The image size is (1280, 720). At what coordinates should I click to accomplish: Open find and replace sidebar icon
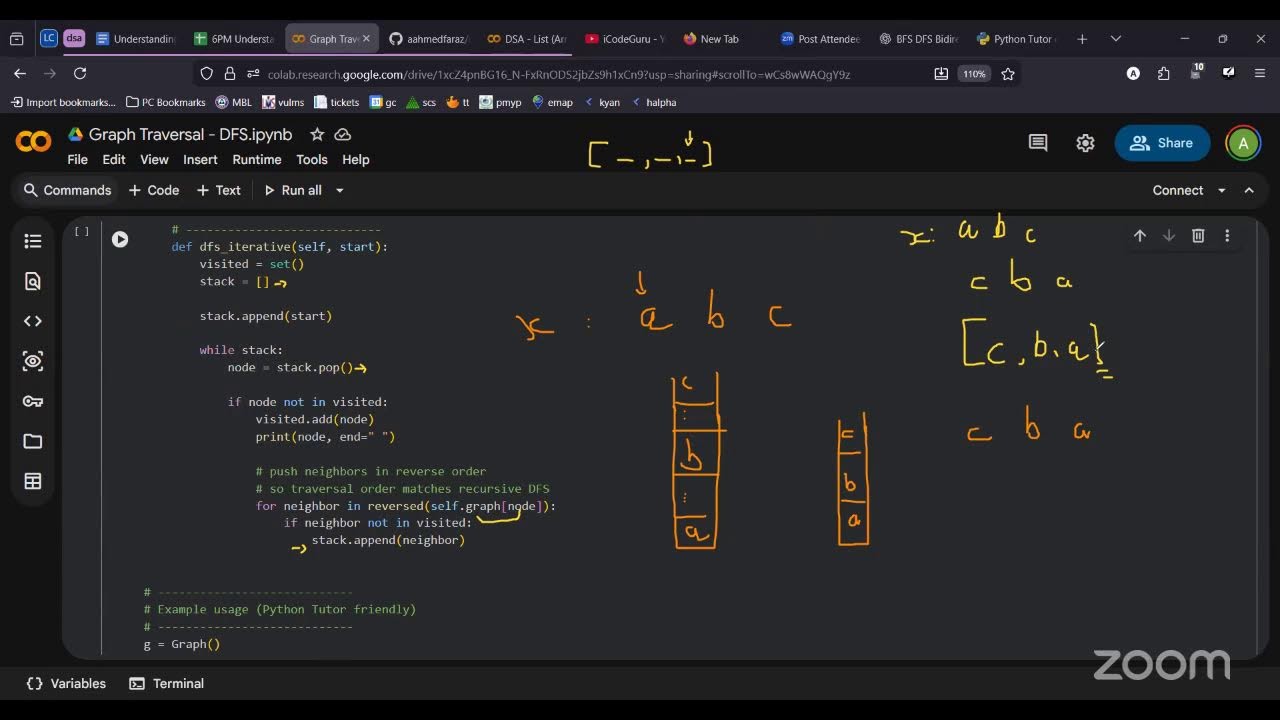pyautogui.click(x=33, y=281)
